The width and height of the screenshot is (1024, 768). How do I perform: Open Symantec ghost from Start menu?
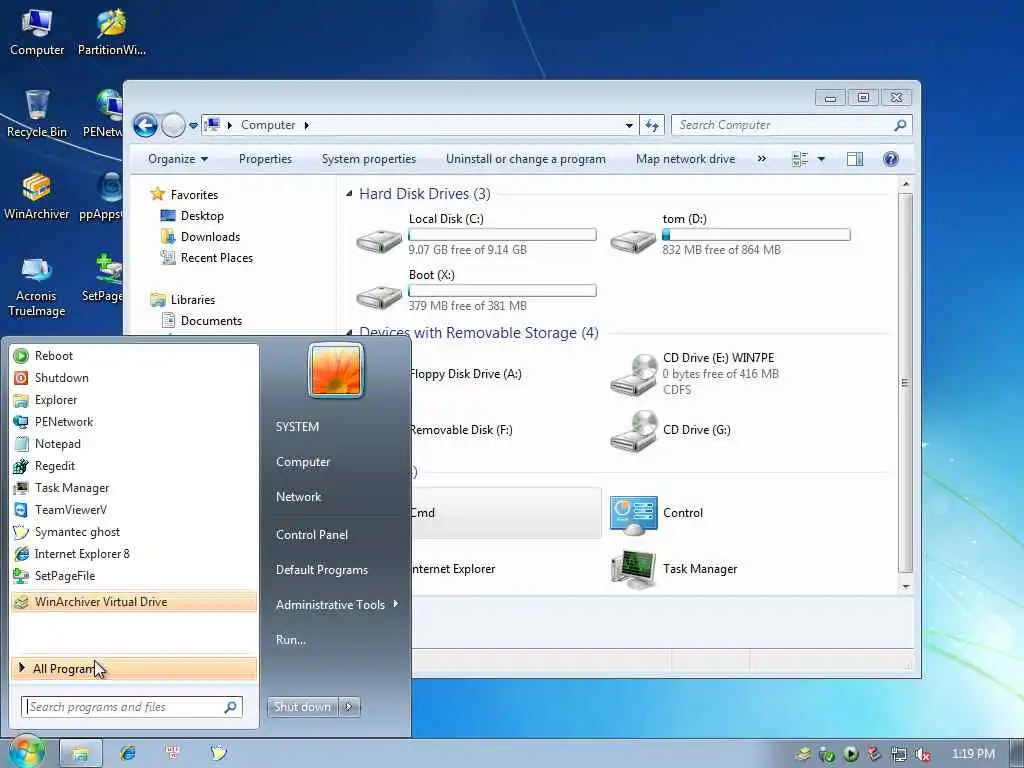tap(134, 532)
